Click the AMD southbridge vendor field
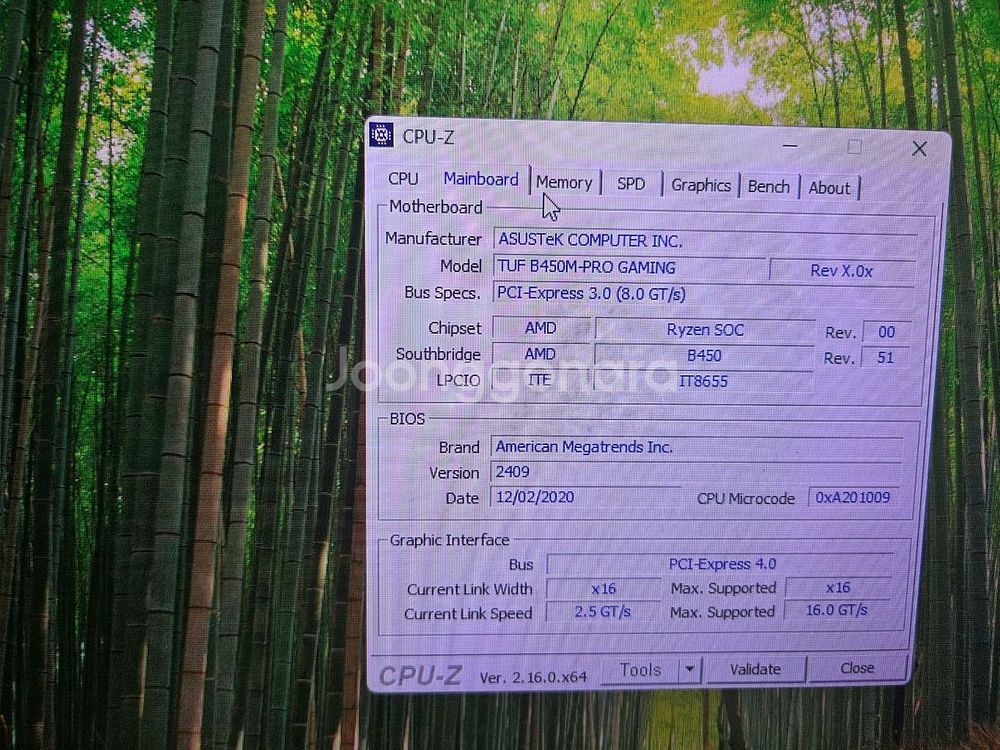Viewport: 1000px width, 750px height. point(540,354)
